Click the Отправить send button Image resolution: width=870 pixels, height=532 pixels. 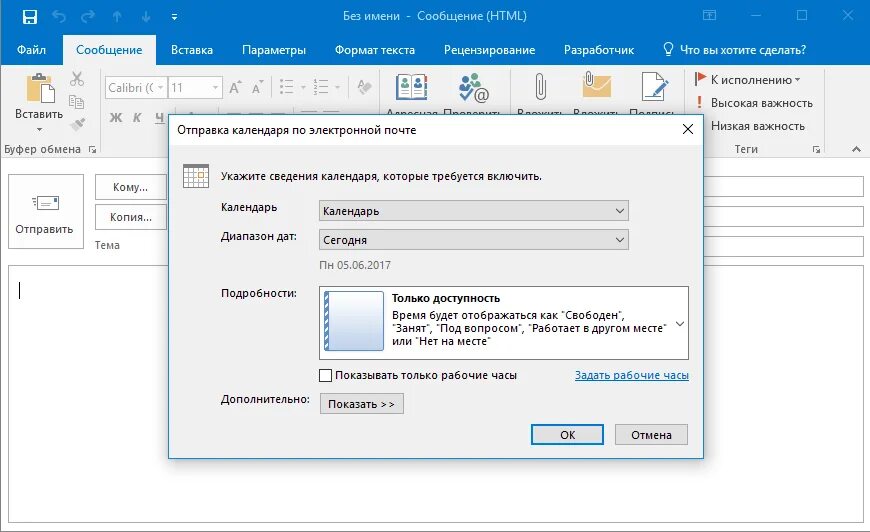click(45, 211)
